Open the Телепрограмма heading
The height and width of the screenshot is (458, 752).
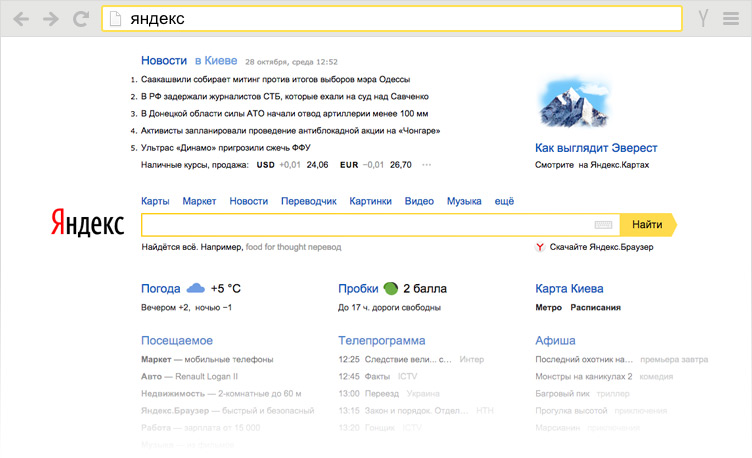tap(382, 341)
